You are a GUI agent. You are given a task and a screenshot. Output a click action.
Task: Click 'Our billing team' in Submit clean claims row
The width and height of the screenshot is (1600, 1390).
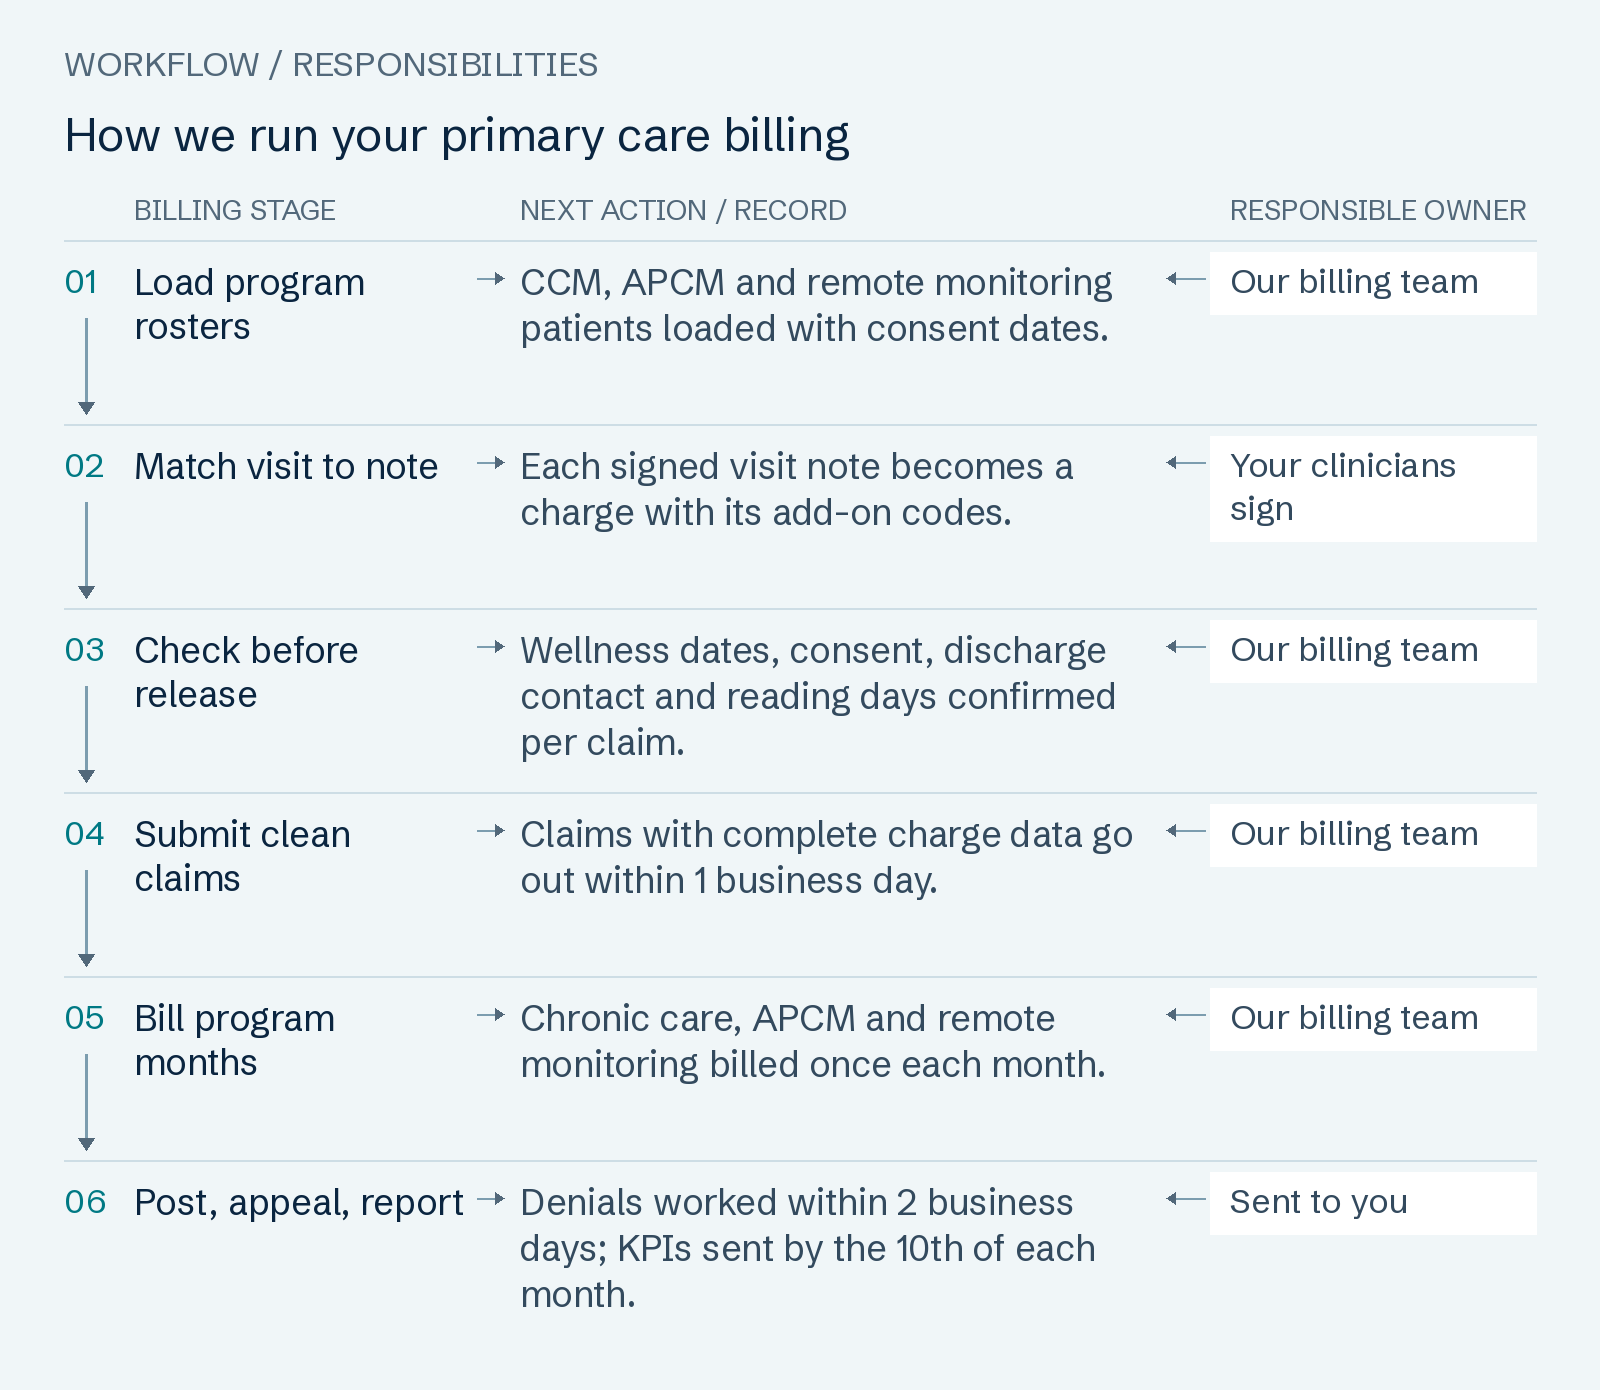1373,835
